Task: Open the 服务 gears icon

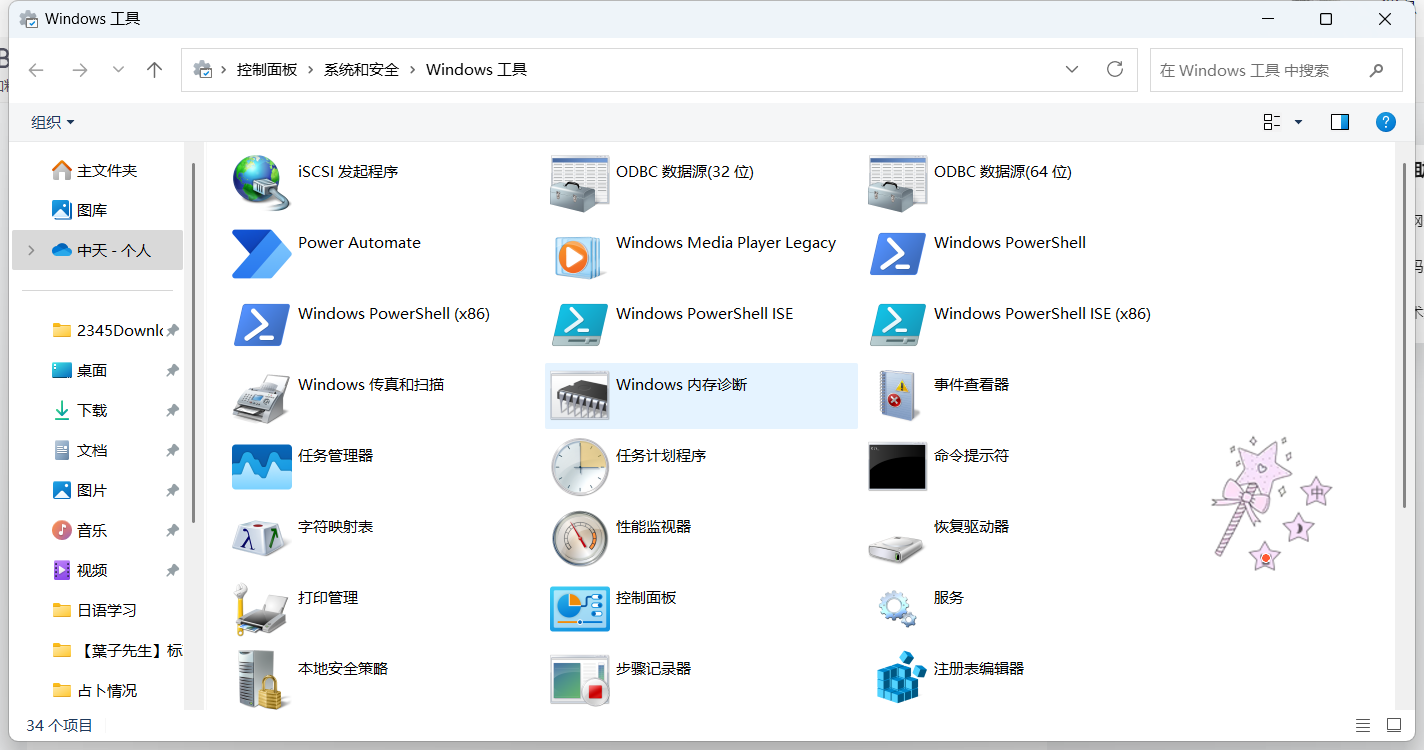Action: click(x=897, y=608)
